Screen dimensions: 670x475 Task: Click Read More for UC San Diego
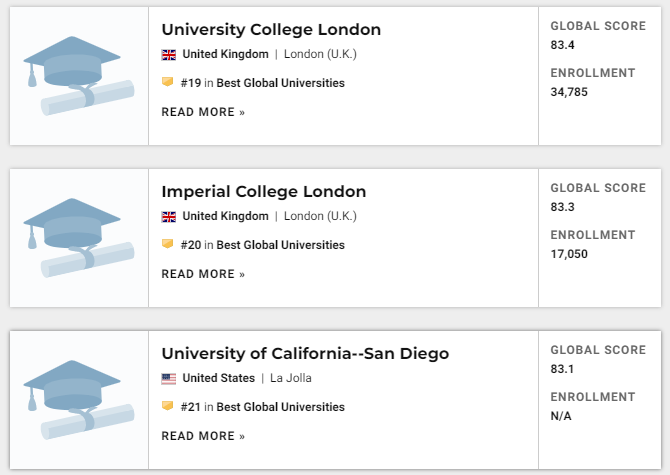[x=203, y=436]
